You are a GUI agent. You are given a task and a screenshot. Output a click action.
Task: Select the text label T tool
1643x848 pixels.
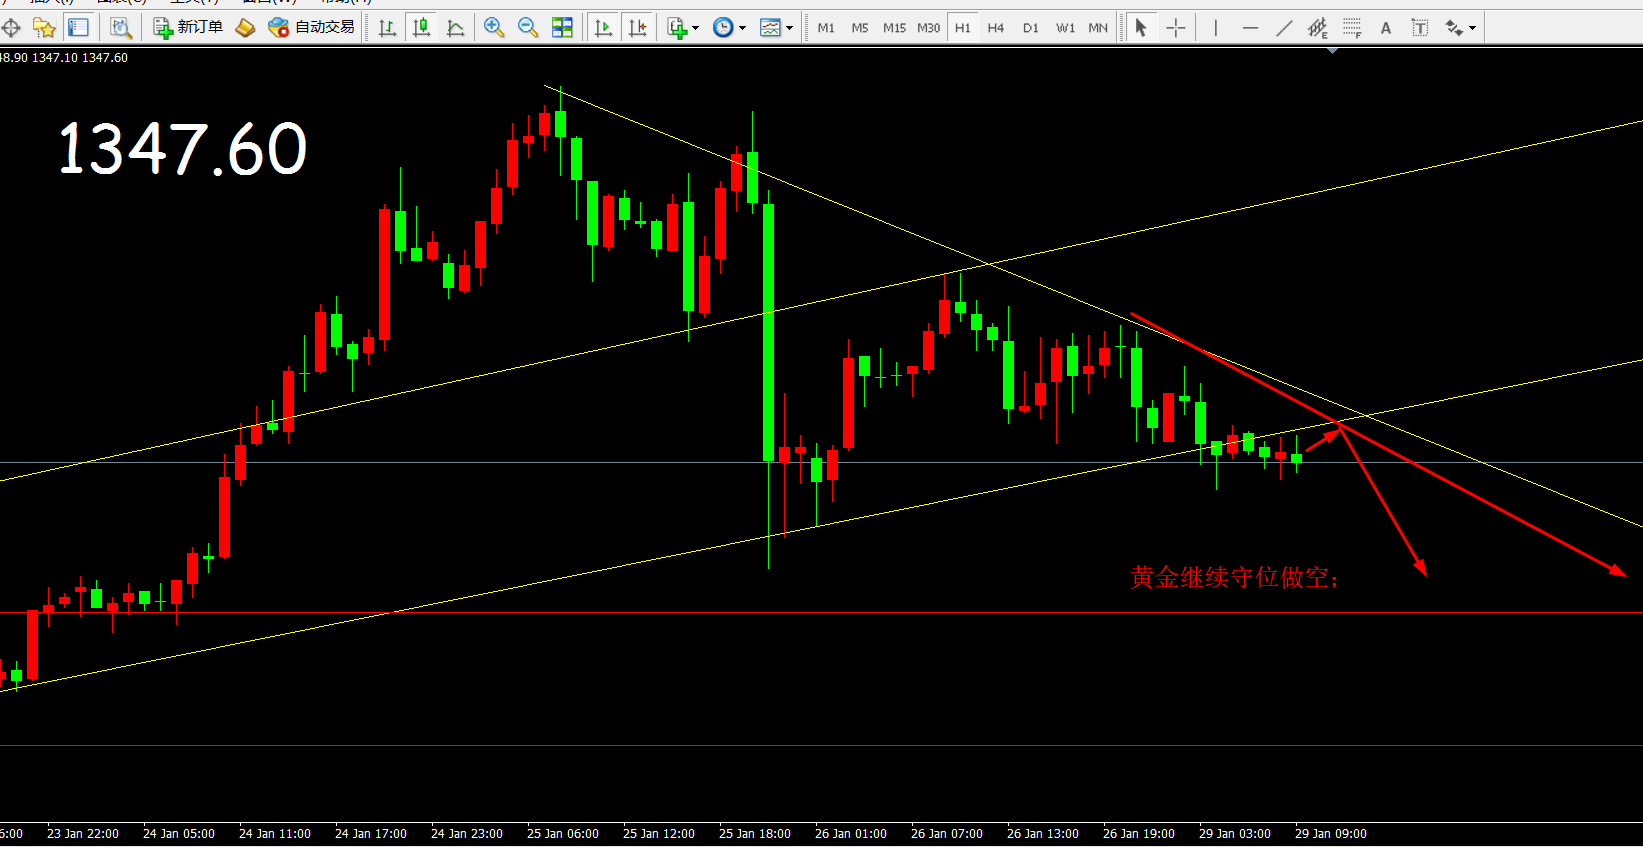[x=1420, y=28]
